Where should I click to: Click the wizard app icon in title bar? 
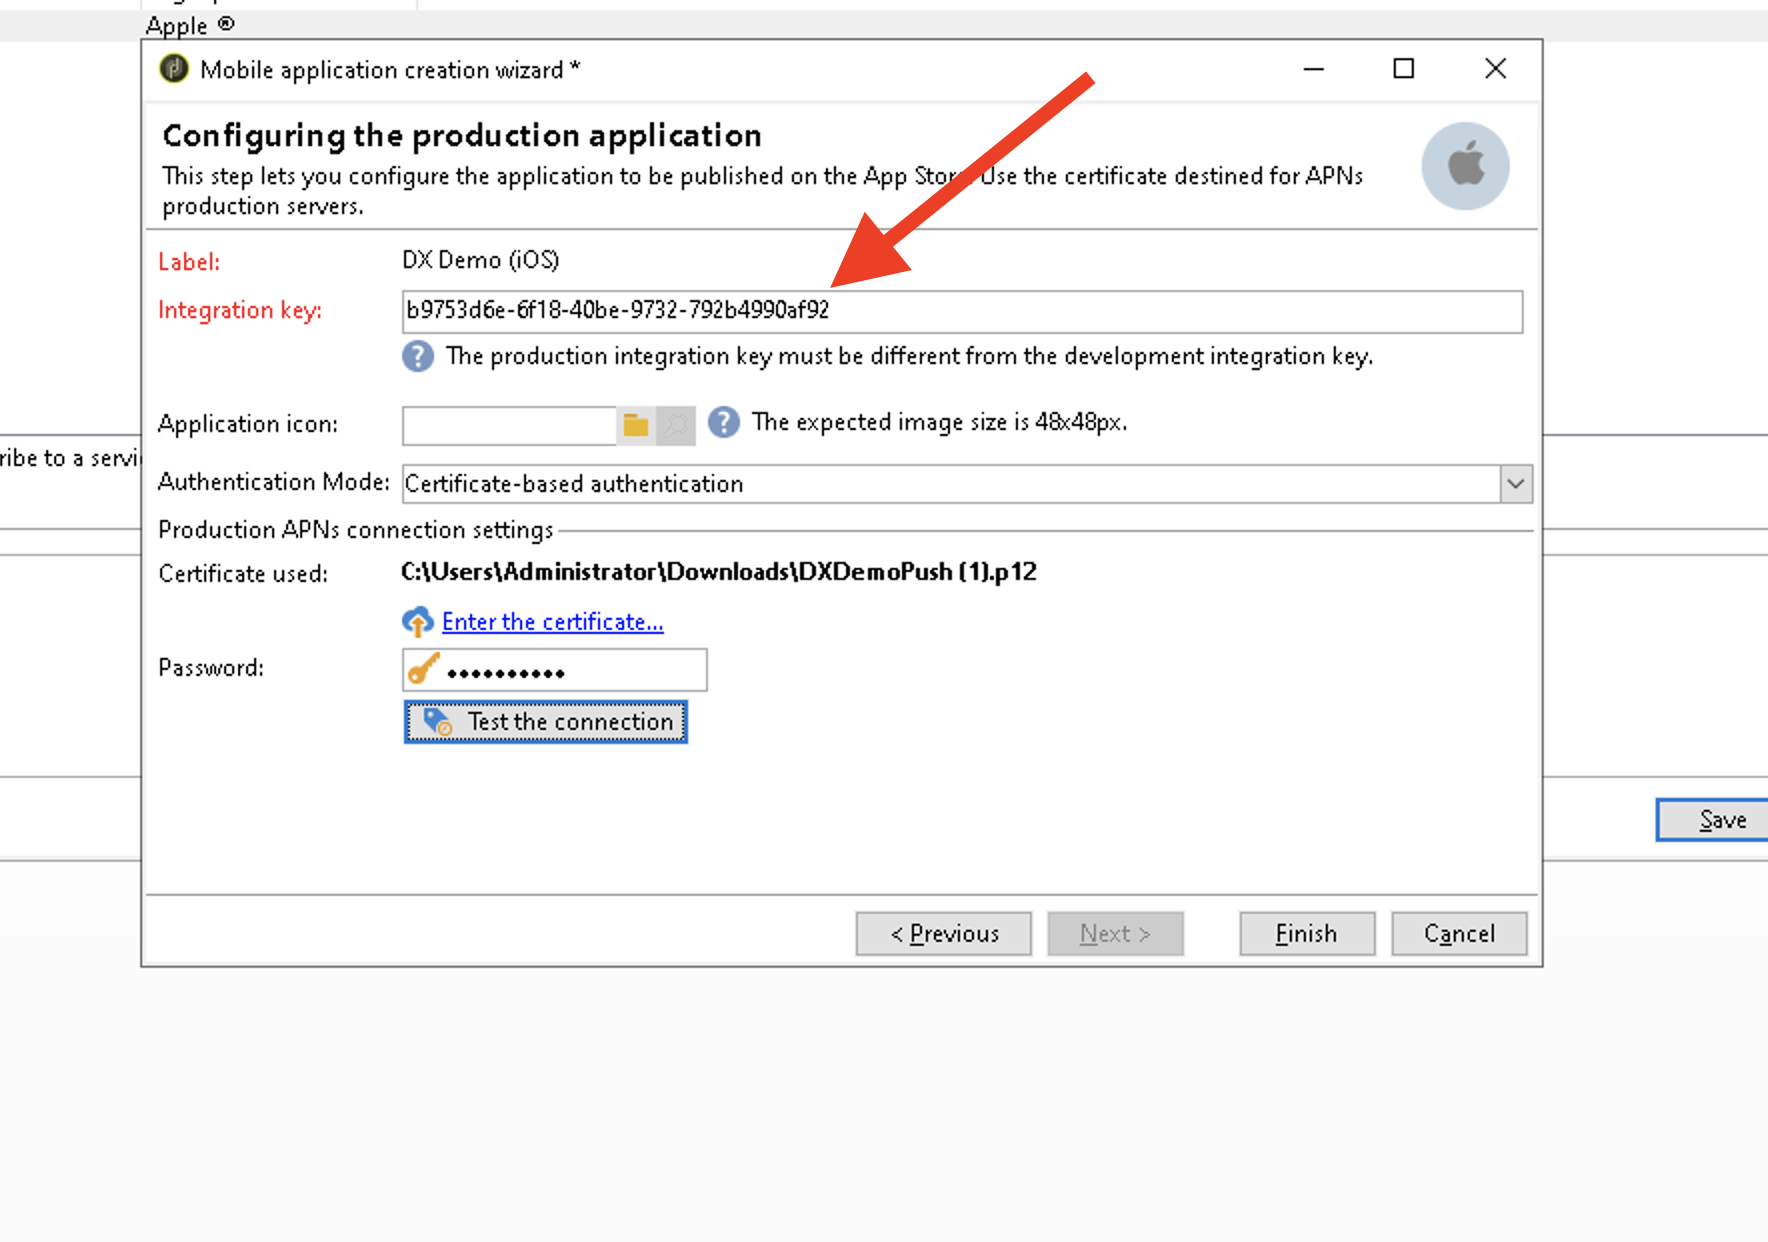(174, 69)
